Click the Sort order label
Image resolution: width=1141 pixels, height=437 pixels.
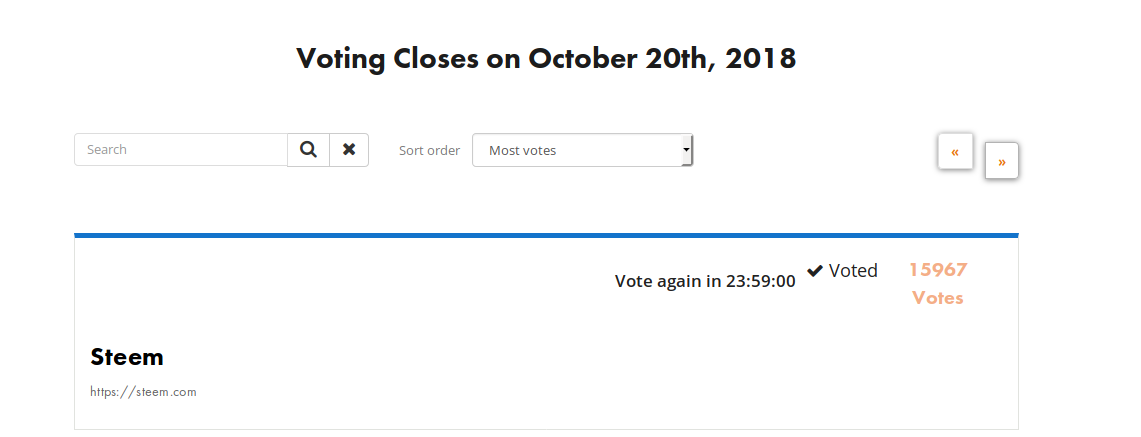(x=429, y=151)
